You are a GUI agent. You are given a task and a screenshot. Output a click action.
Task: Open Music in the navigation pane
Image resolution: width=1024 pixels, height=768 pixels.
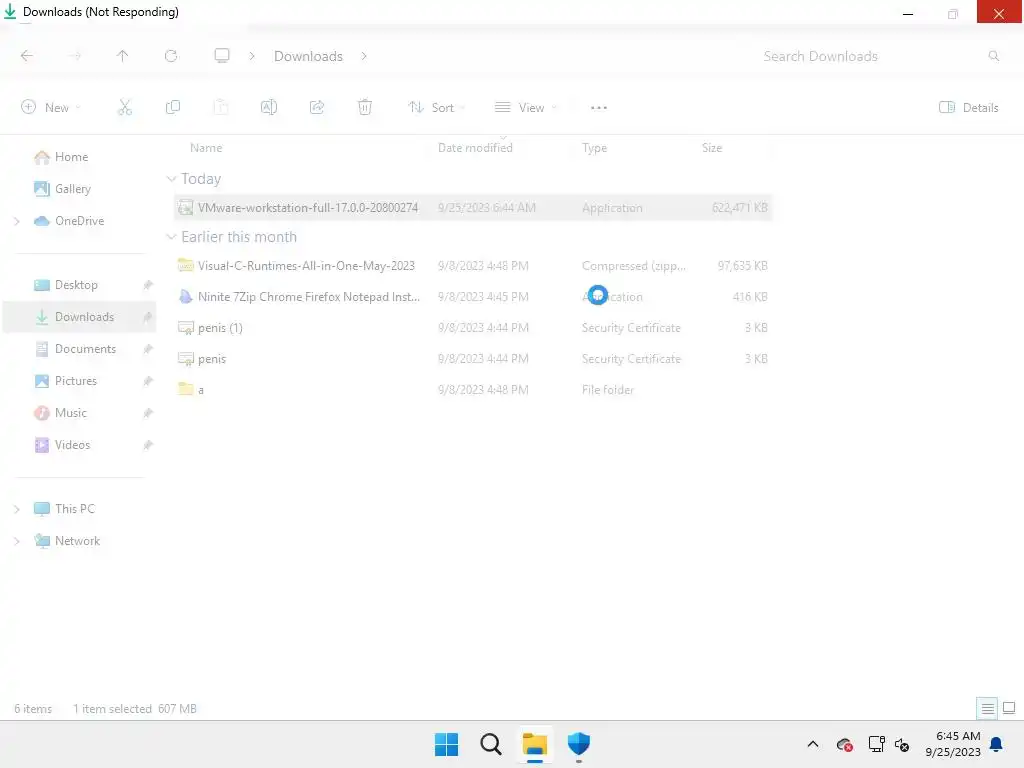[71, 413]
